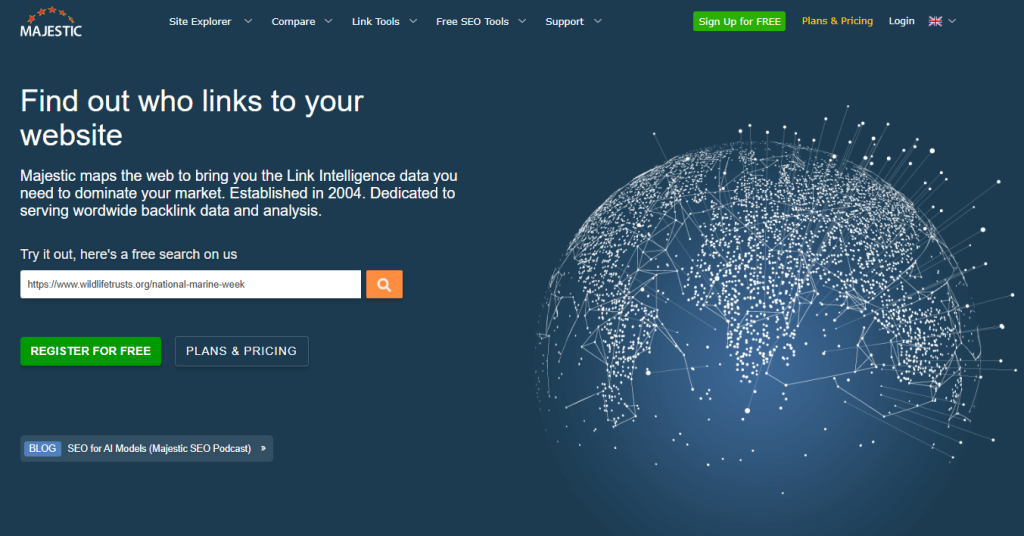Click the BLOG badge label

pos(42,449)
